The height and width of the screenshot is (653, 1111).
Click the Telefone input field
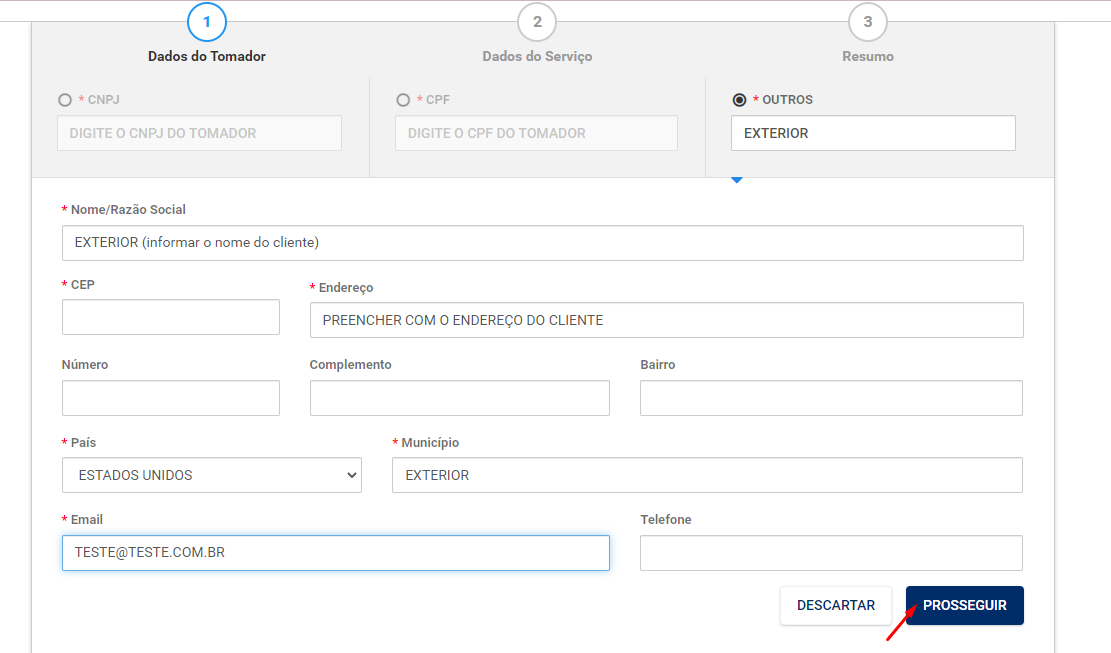[x=831, y=553]
